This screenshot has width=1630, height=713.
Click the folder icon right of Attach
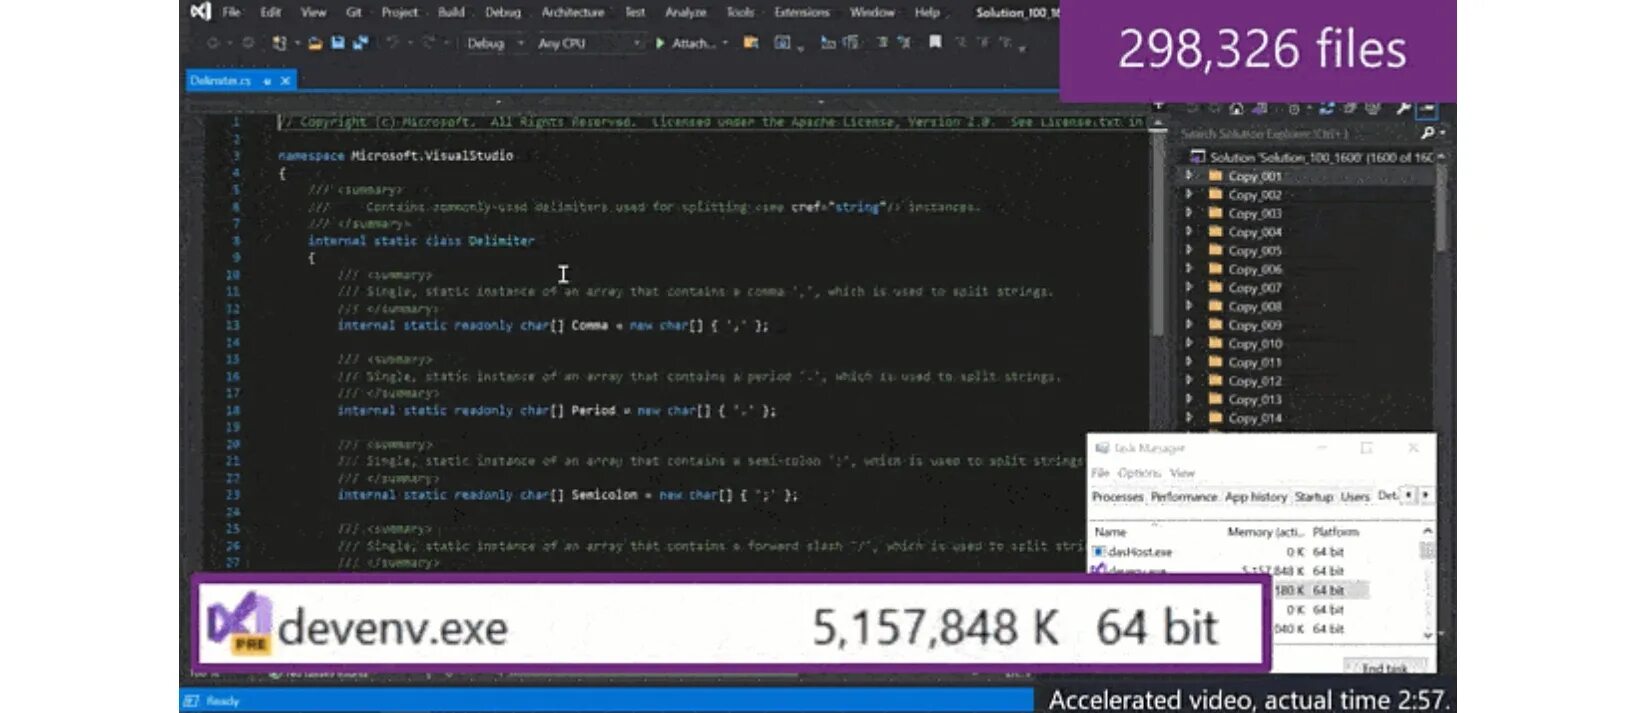click(x=751, y=43)
